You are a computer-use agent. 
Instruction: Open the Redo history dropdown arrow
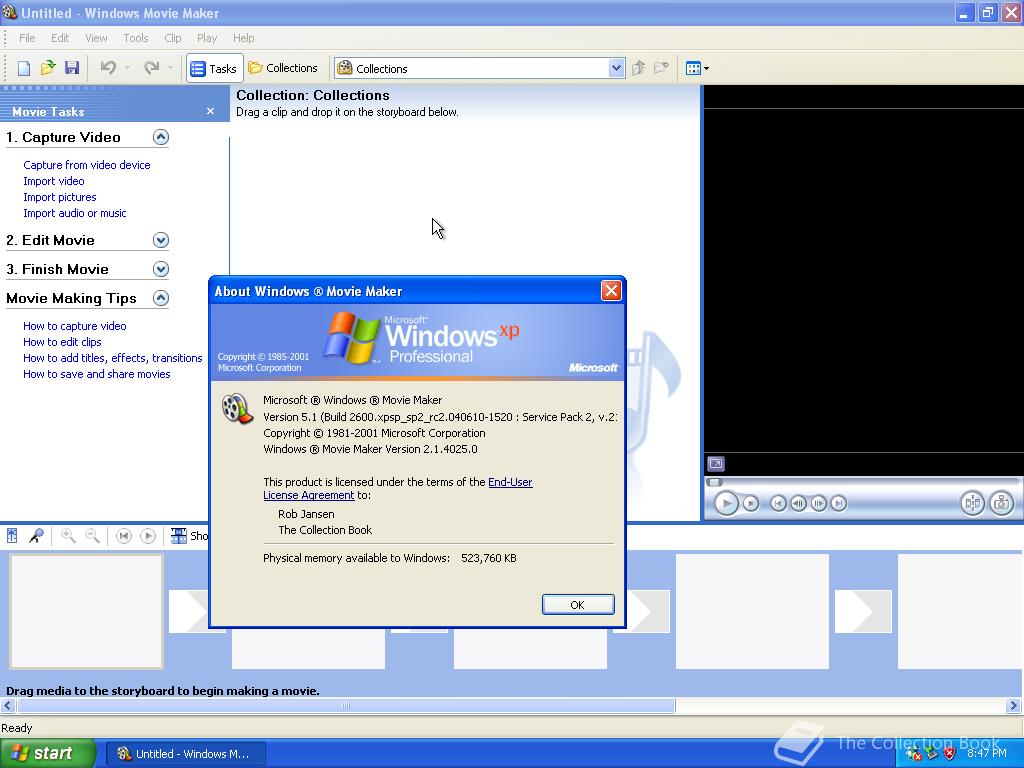tap(170, 68)
